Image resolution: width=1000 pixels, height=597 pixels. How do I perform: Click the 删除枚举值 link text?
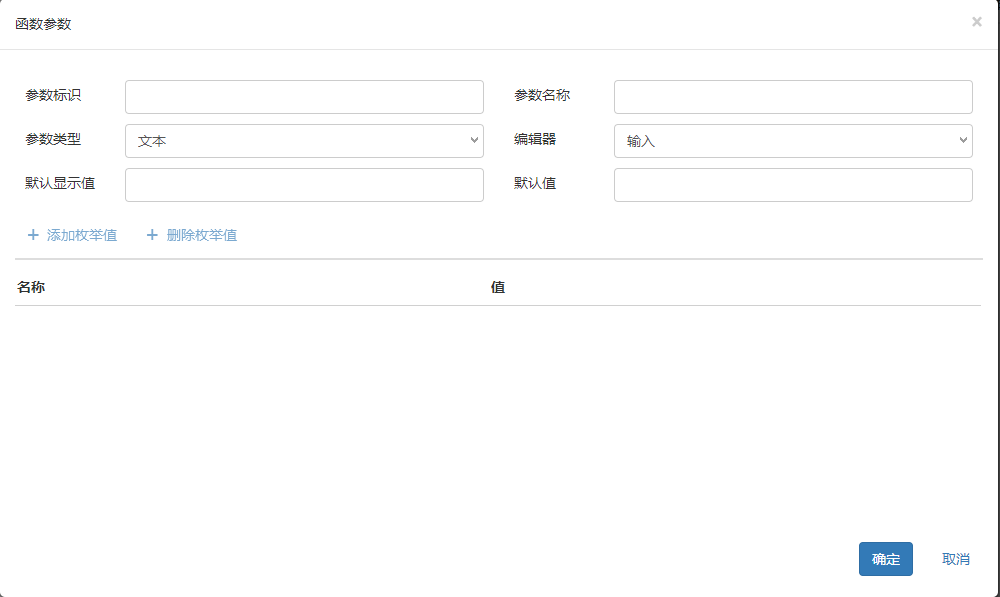pyautogui.click(x=202, y=235)
